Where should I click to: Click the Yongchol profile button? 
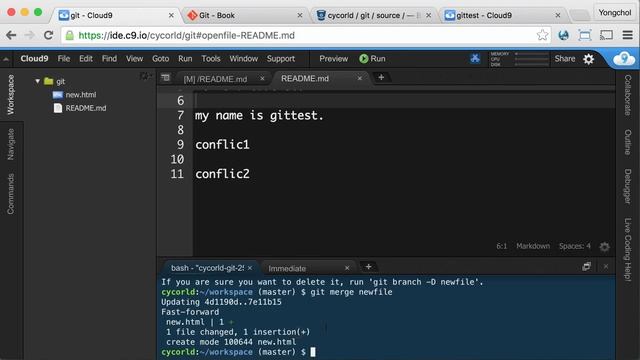point(615,13)
